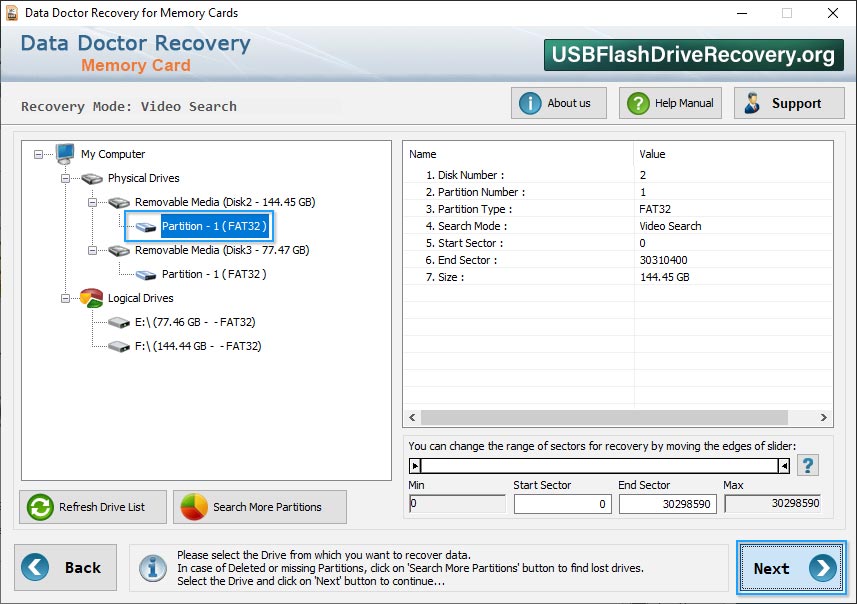Viewport: 857px width, 604px height.
Task: Click Search More Partitions
Action: pyautogui.click(x=260, y=507)
